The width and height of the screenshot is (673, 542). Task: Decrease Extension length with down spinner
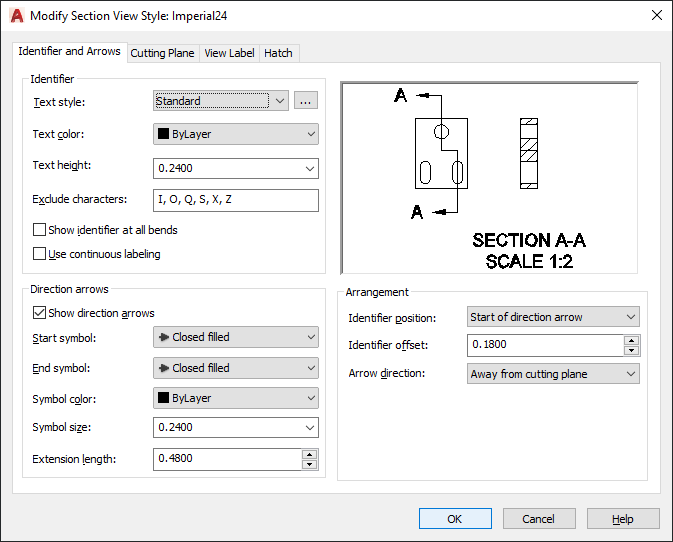[309, 464]
